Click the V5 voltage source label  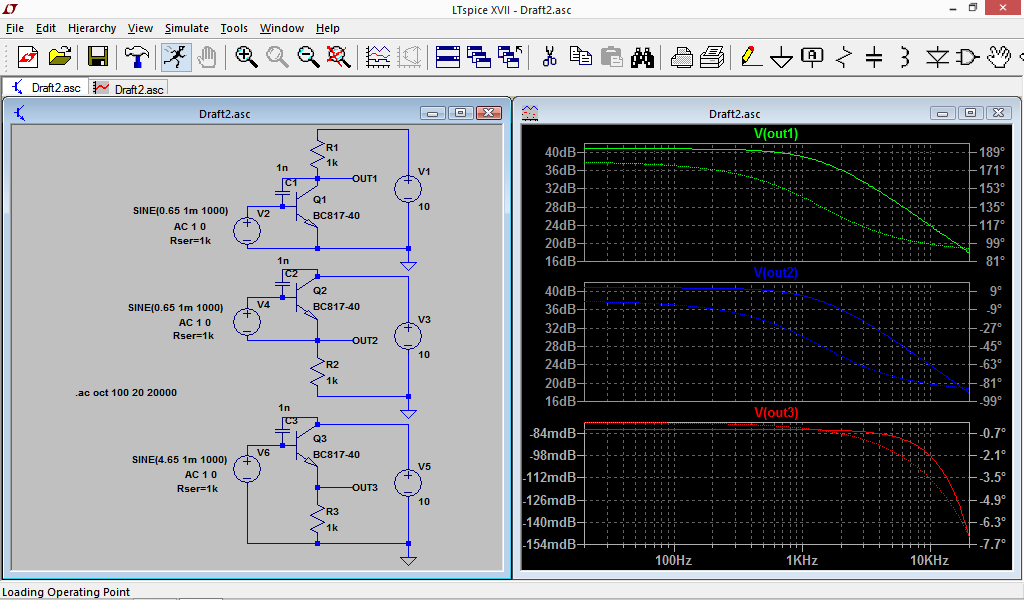click(424, 466)
